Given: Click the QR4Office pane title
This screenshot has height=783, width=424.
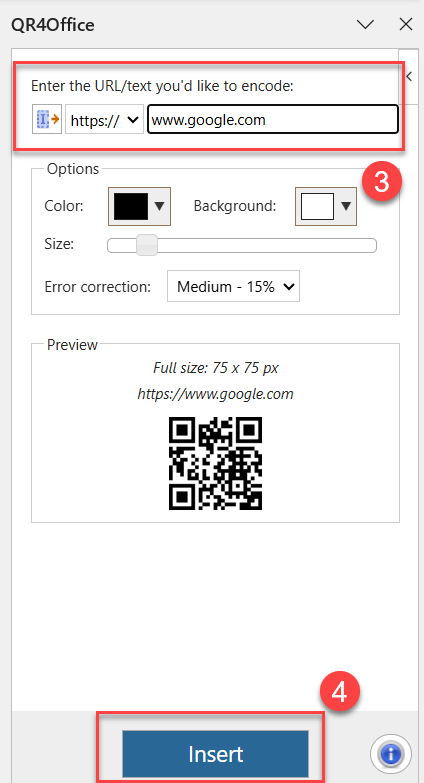Looking at the screenshot, I should click(x=52, y=24).
